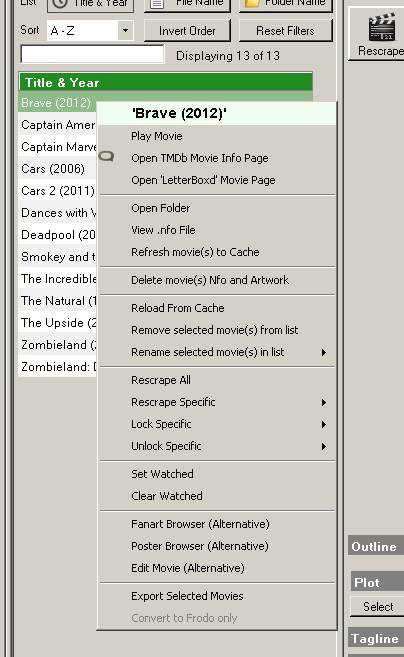Expand the Unlock Specific submenu arrow
This screenshot has height=657, width=404.
pos(324,446)
